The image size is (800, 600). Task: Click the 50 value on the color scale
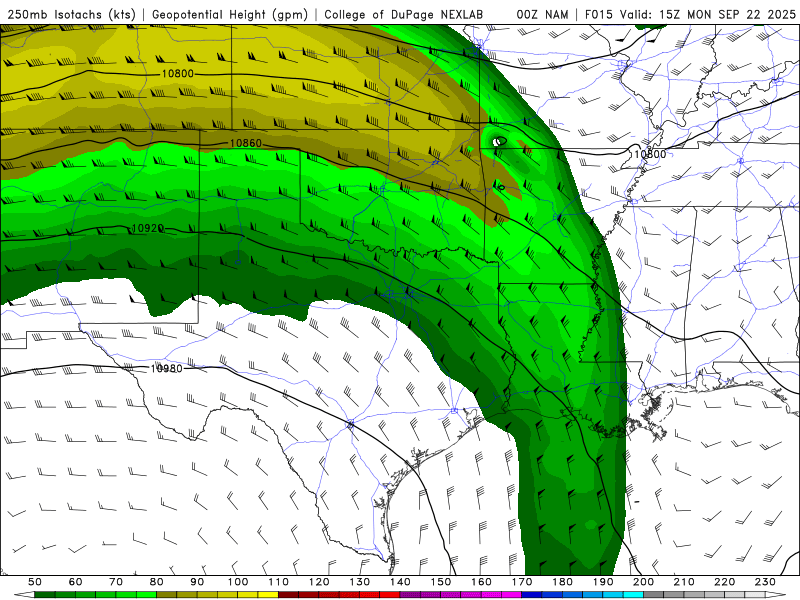click(35, 582)
